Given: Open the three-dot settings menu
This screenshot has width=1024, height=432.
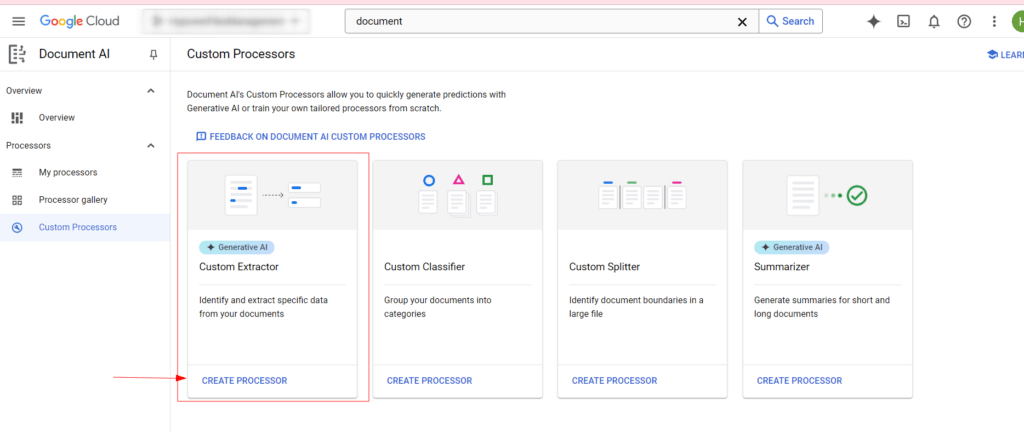Looking at the screenshot, I should tap(994, 21).
